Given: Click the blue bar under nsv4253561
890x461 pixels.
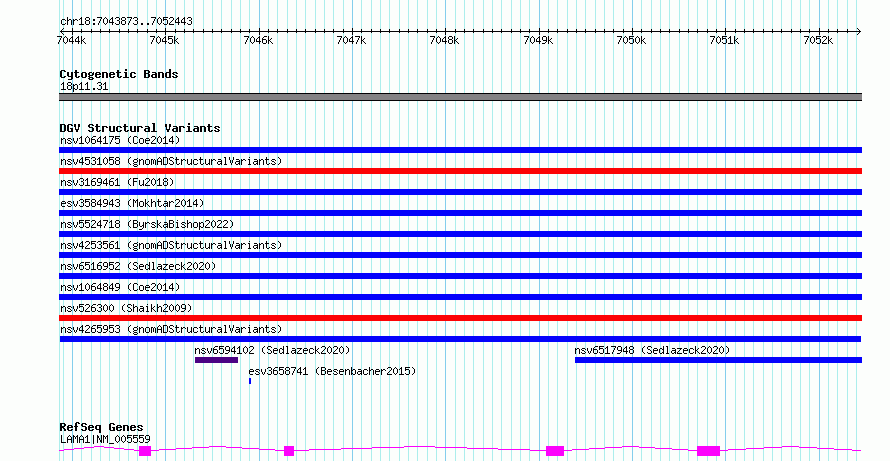Looking at the screenshot, I should tap(460, 255).
